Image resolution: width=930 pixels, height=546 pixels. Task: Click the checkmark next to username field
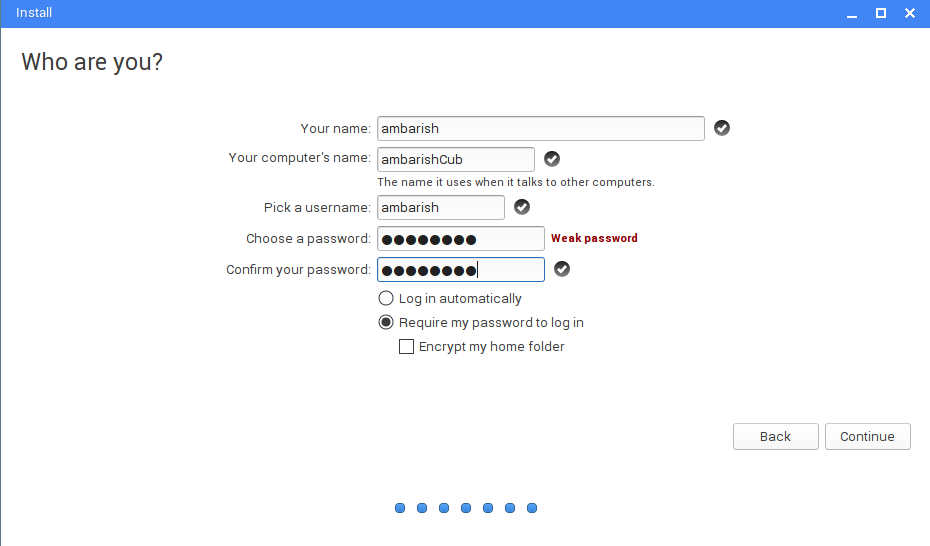[522, 207]
